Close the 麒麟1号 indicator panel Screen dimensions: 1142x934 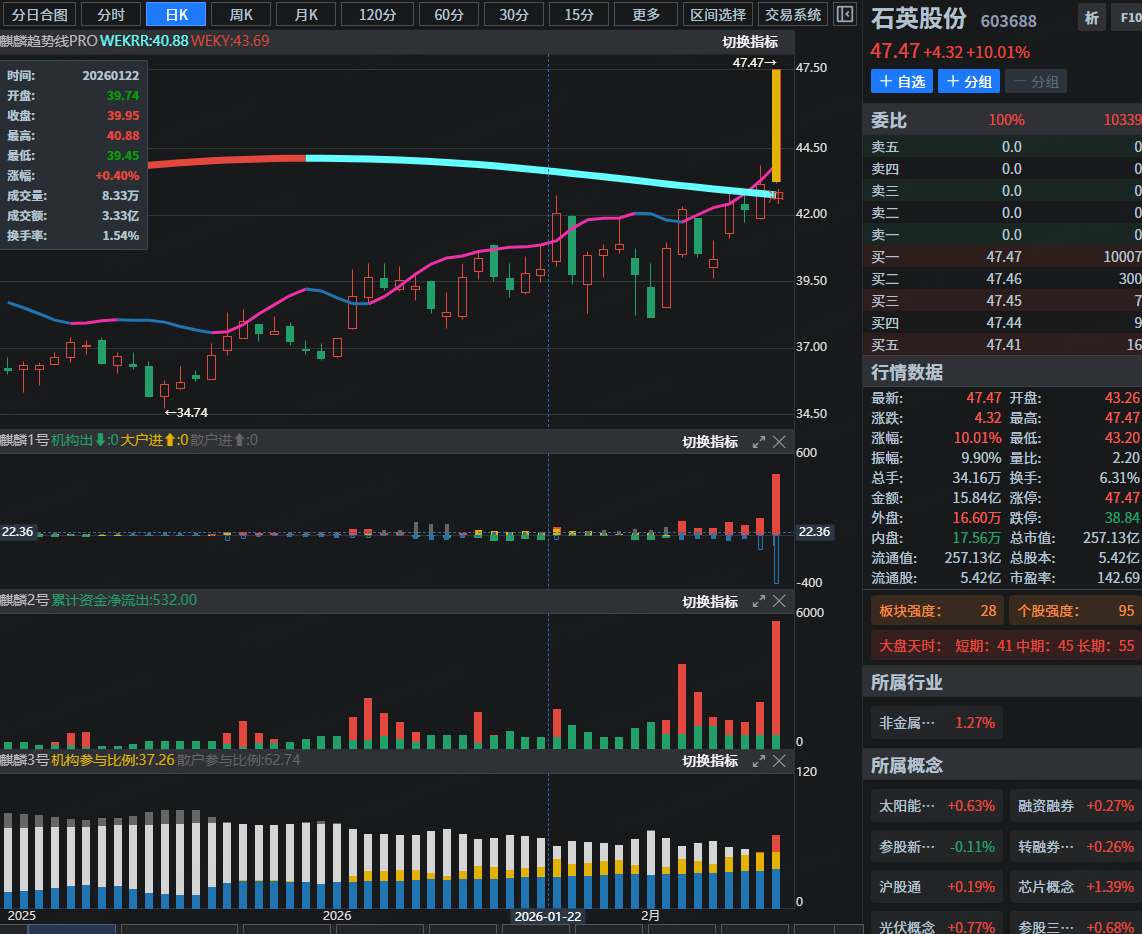tap(780, 442)
